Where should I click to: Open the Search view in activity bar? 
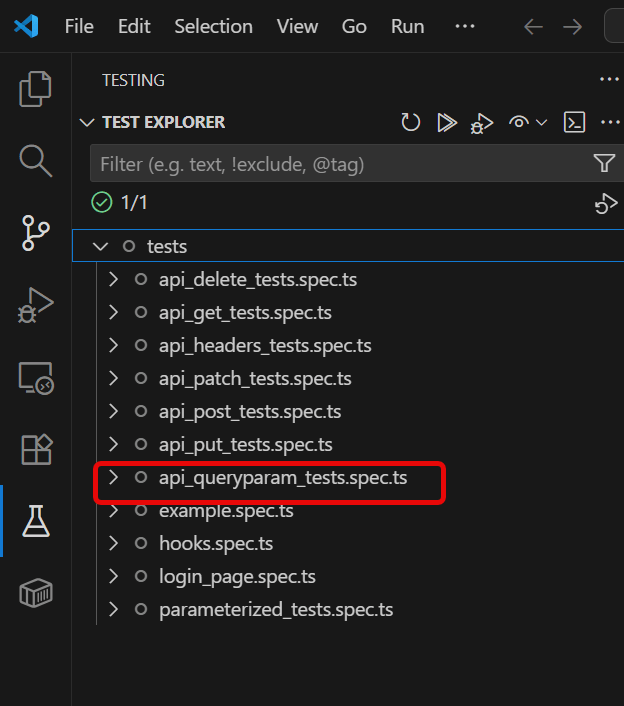click(35, 160)
